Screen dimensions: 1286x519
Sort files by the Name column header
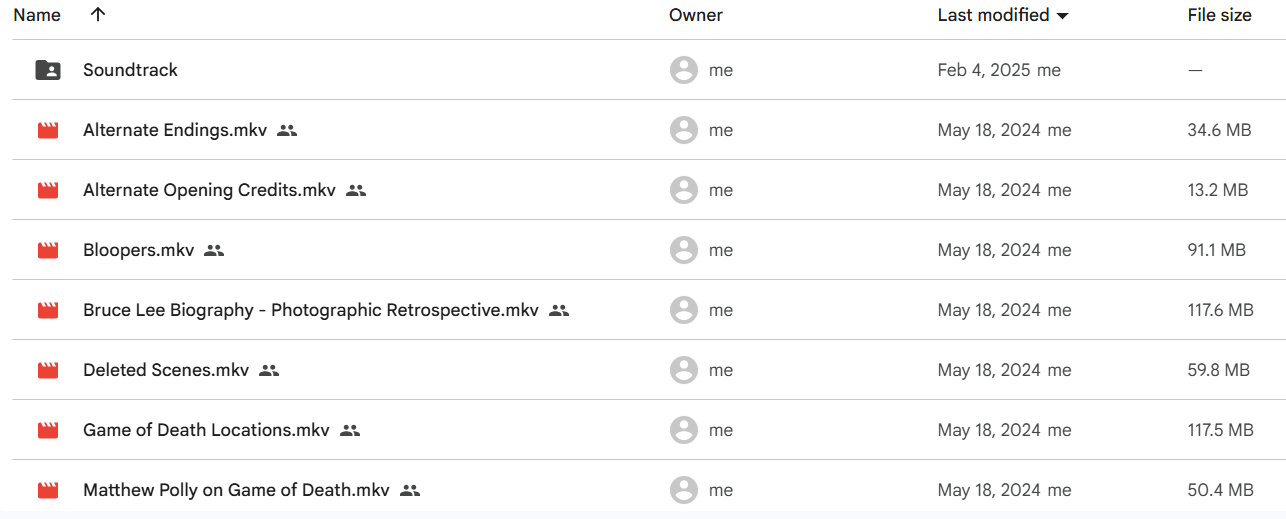click(37, 15)
